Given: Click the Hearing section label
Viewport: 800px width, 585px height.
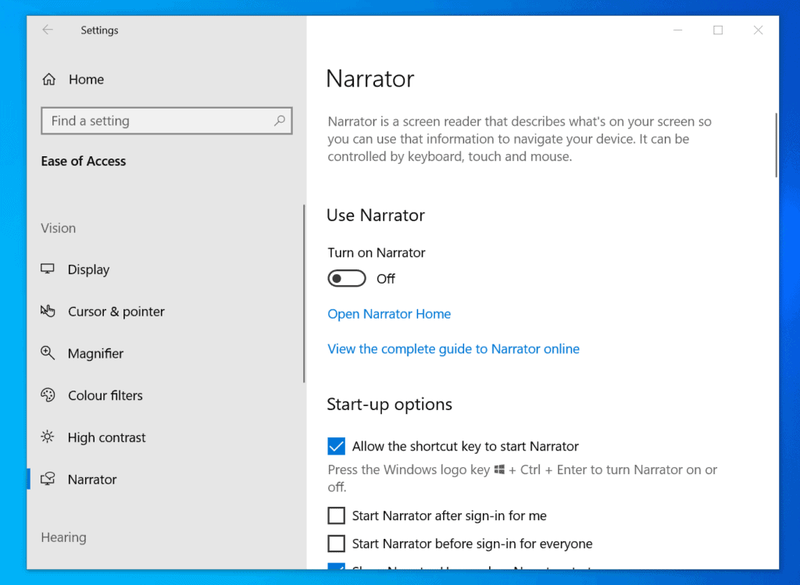Looking at the screenshot, I should 64,538.
